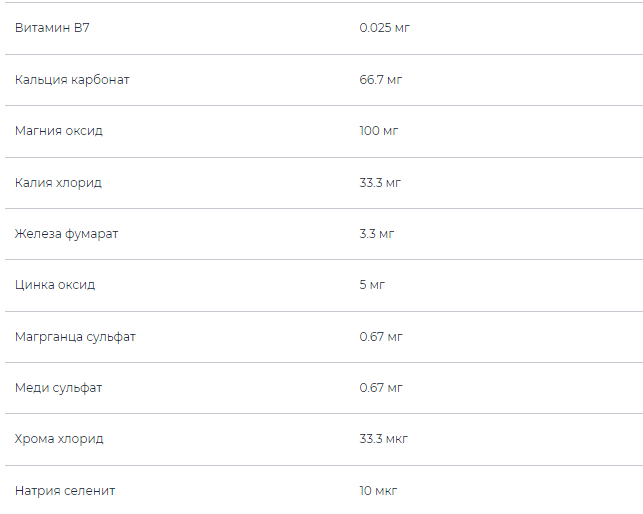Viewport: 643px width, 514px height.
Task: Select the 5 мг amount
Action: pos(372,285)
